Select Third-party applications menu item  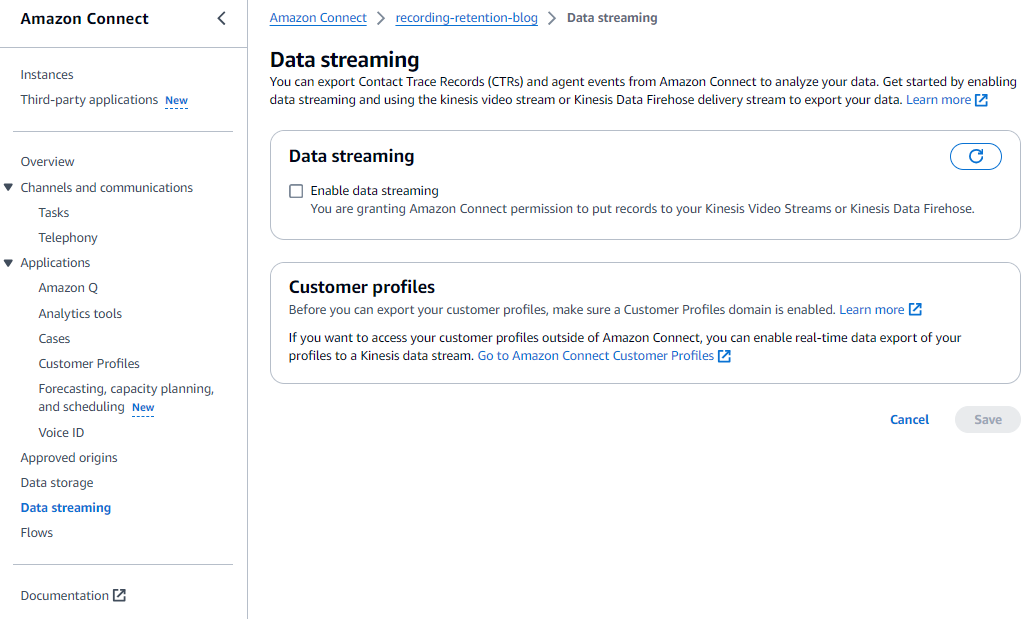(x=89, y=100)
